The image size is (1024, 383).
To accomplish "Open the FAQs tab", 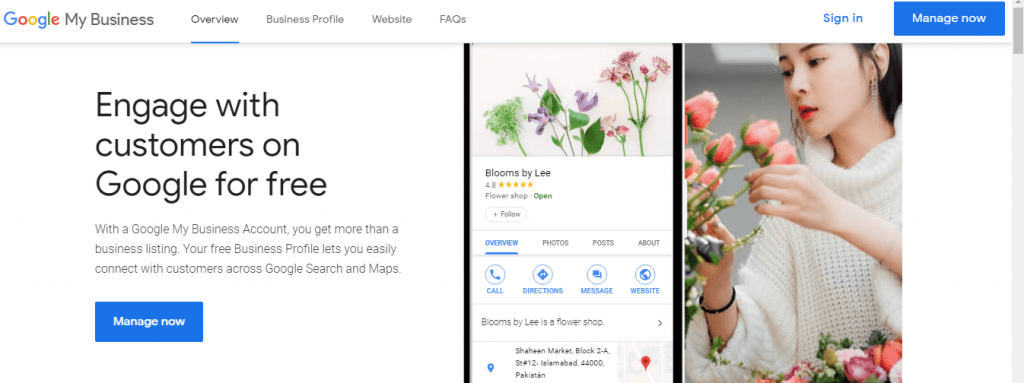I will [453, 20].
